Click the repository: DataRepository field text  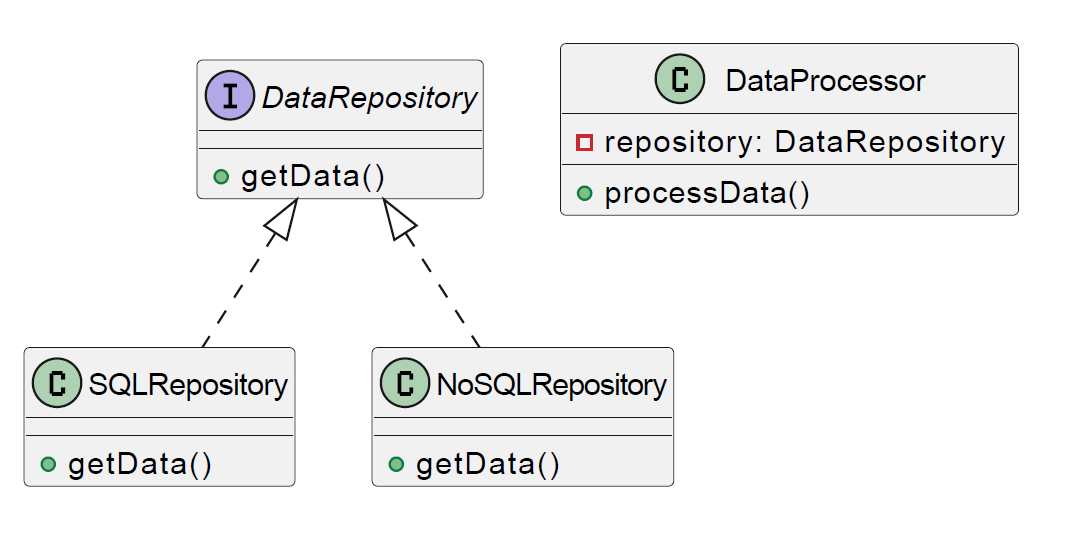coord(804,143)
